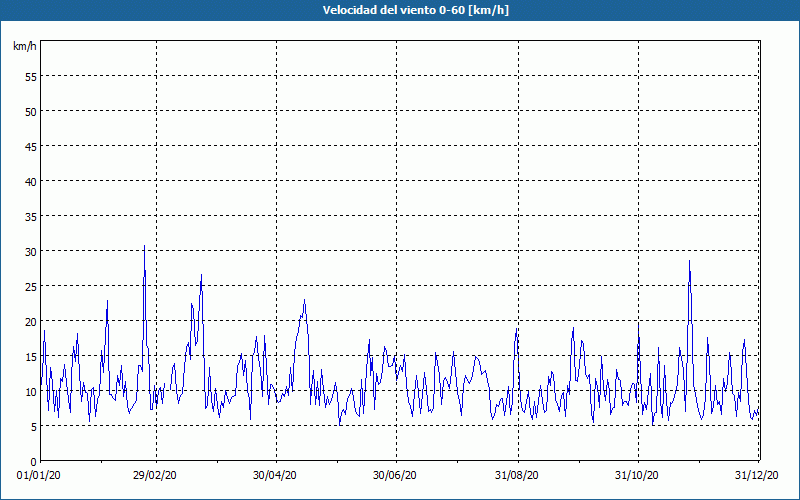Image resolution: width=800 pixels, height=500 pixels.
Task: Click the '55' y-axis value
Action: (31, 77)
